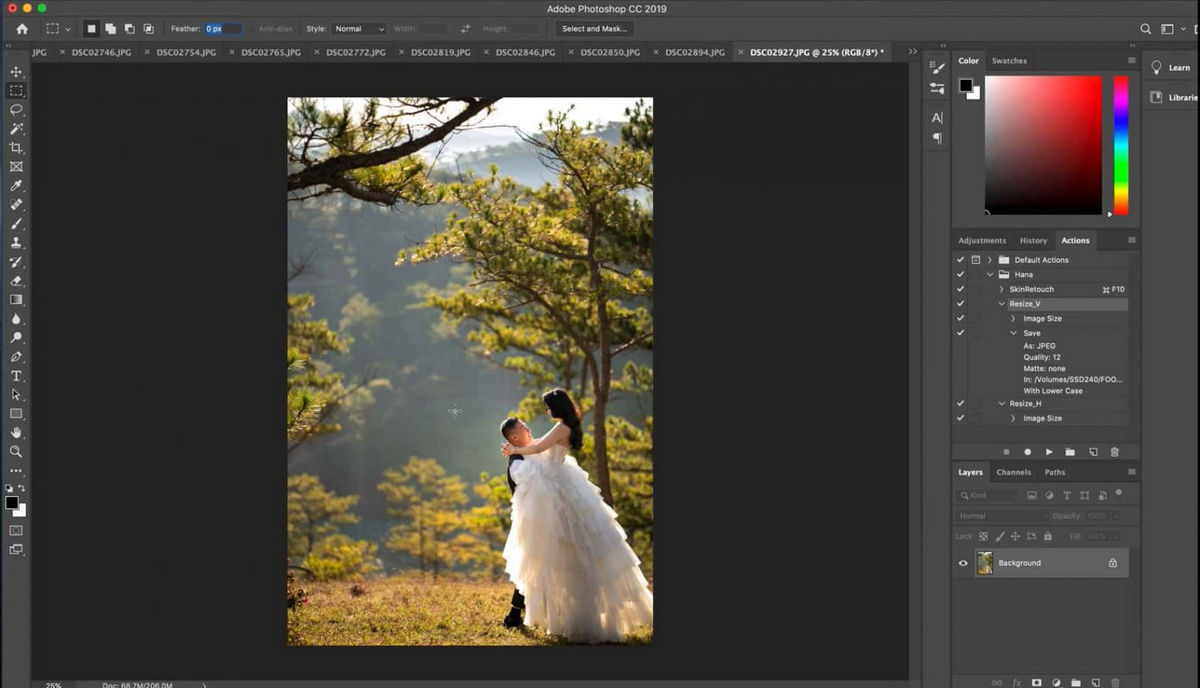Enable the checkmark next to SkinRetouch action
This screenshot has height=688, width=1200.
click(959, 289)
